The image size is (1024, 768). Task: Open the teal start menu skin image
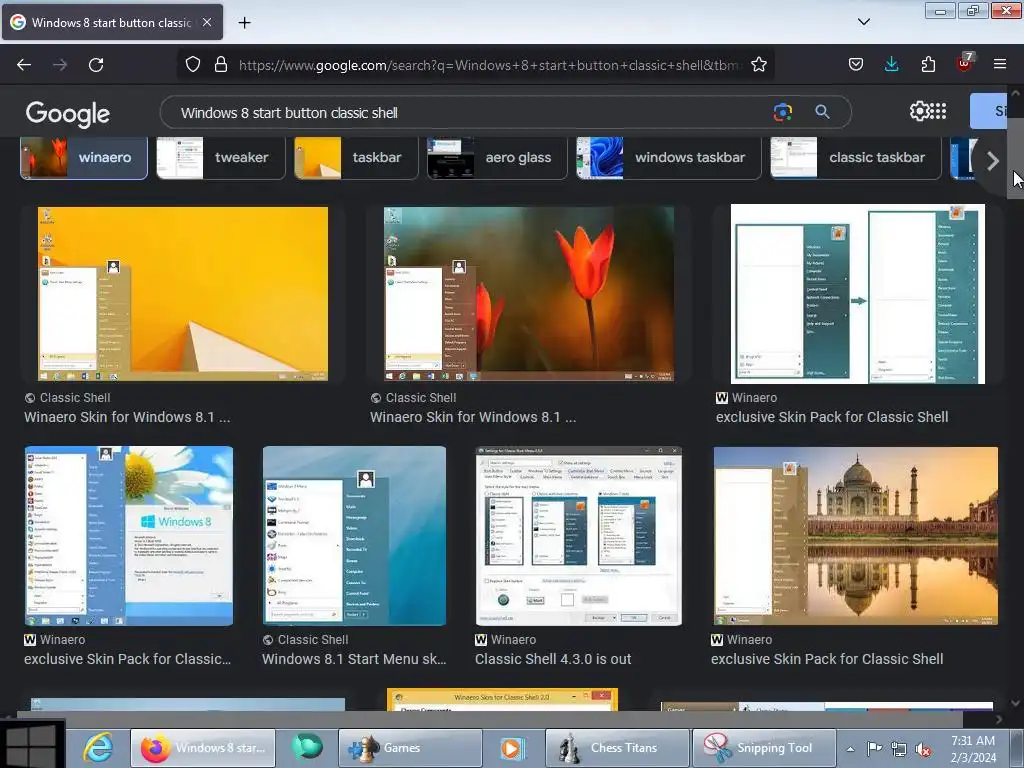[x=857, y=294]
